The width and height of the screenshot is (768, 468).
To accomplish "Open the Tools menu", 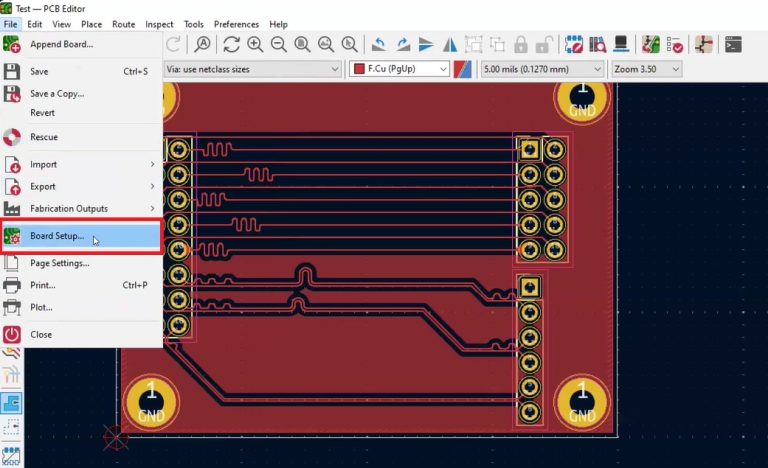I will (x=193, y=24).
